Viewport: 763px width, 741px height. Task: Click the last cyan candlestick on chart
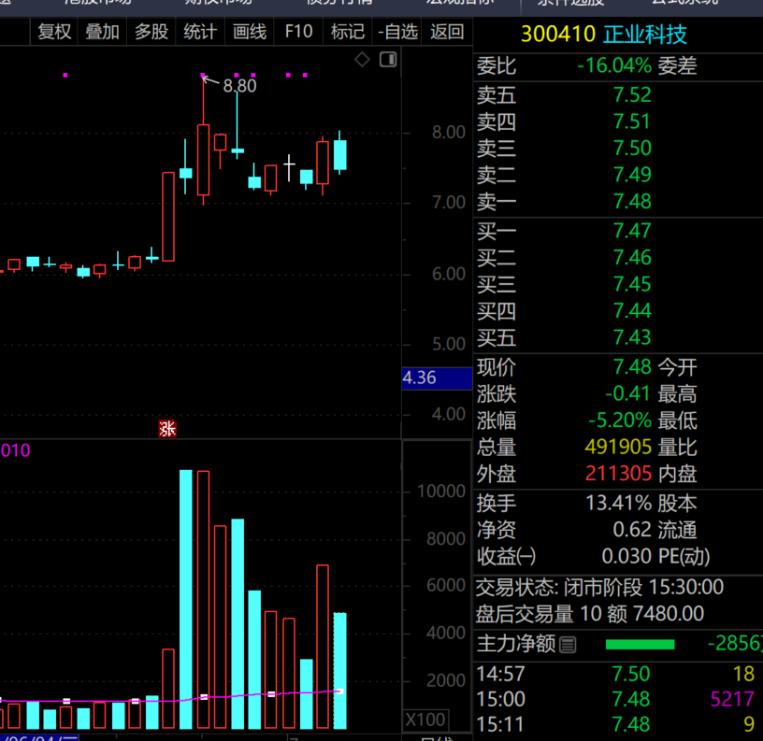coord(340,155)
